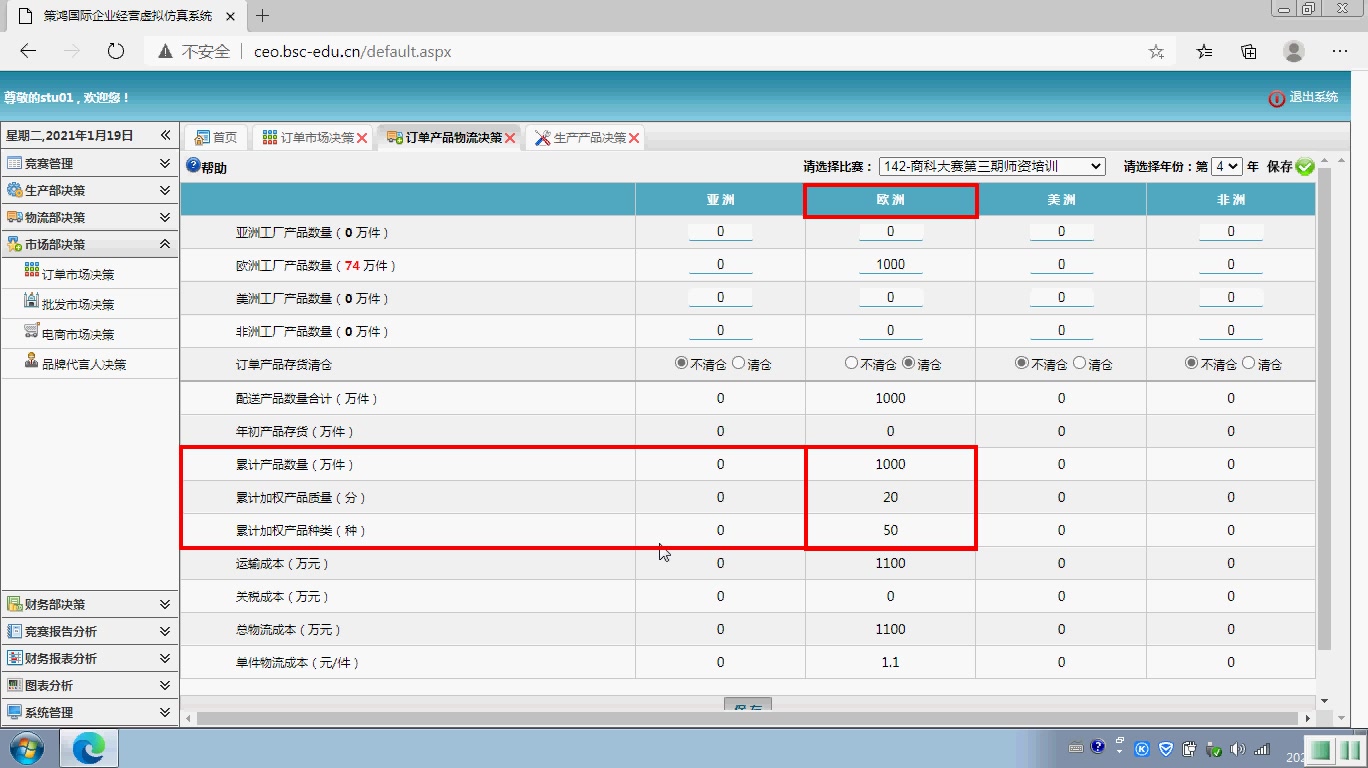Image resolution: width=1368 pixels, height=768 pixels.
Task: Click the 首页 home tab icon
Action: click(x=202, y=138)
